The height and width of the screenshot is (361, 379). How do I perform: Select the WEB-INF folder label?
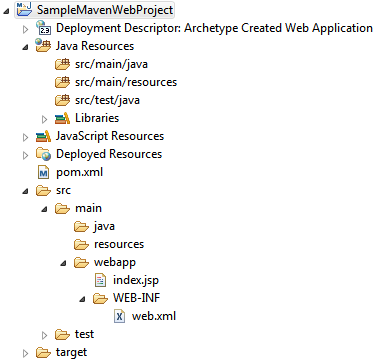pyautogui.click(x=137, y=298)
